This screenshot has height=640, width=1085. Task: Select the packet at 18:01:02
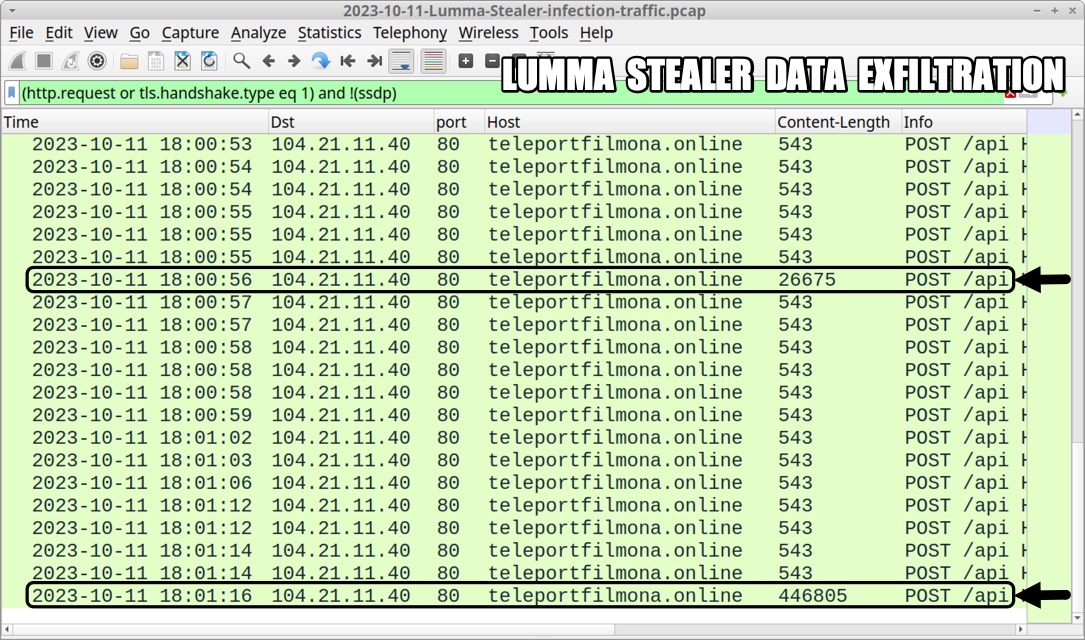click(x=514, y=437)
